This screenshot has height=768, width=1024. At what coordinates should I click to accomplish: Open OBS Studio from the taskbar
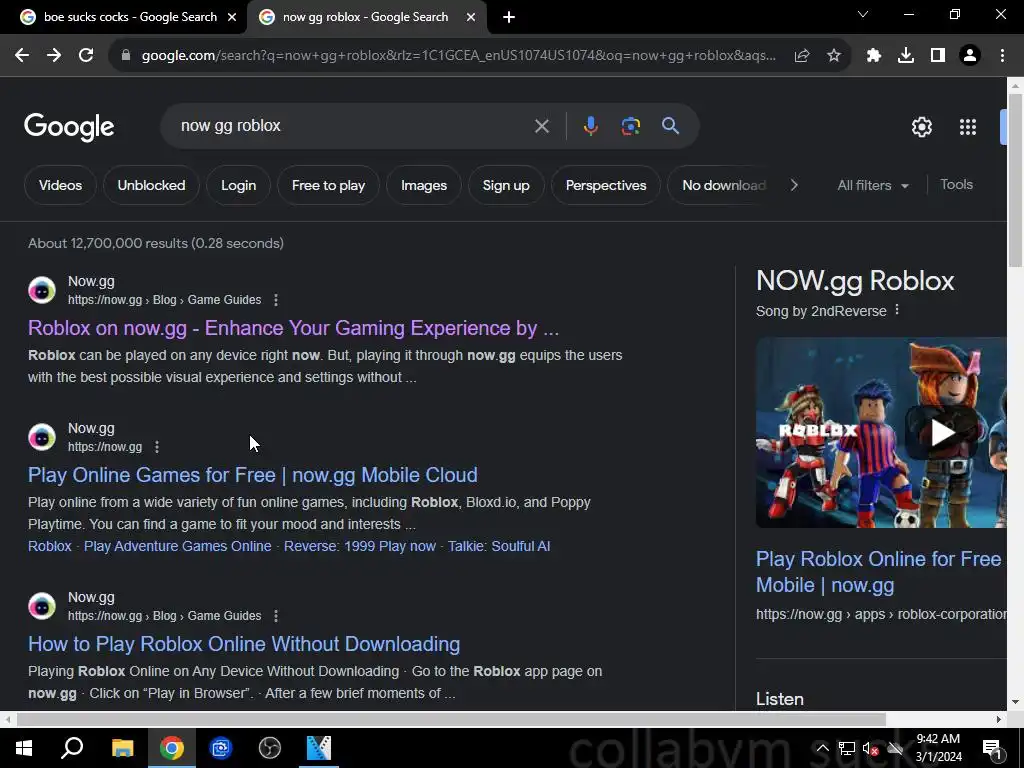[269, 748]
